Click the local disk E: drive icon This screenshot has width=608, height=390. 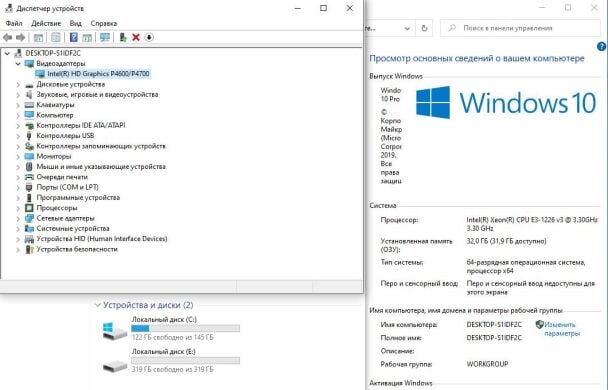click(115, 365)
